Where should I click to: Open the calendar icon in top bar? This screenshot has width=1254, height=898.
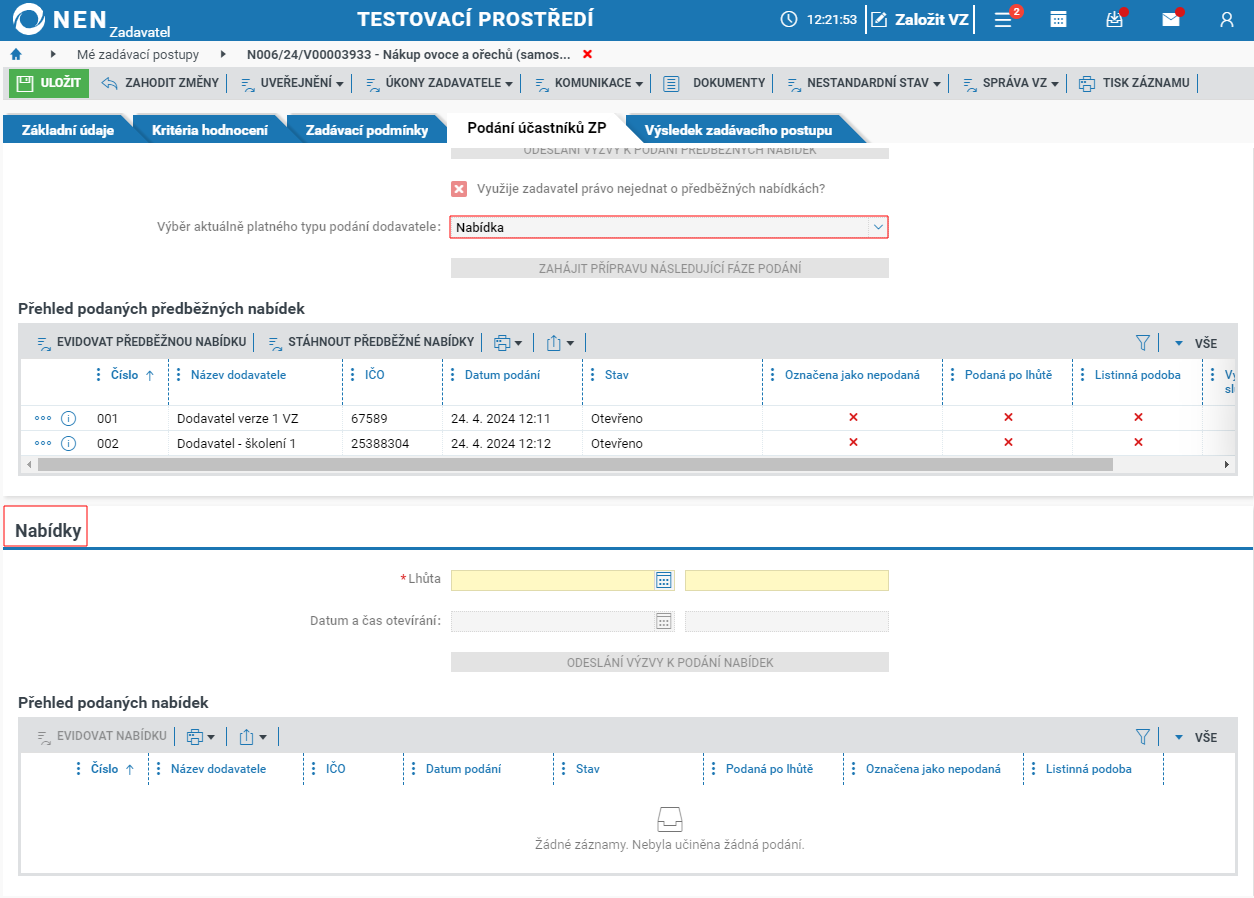click(1058, 19)
